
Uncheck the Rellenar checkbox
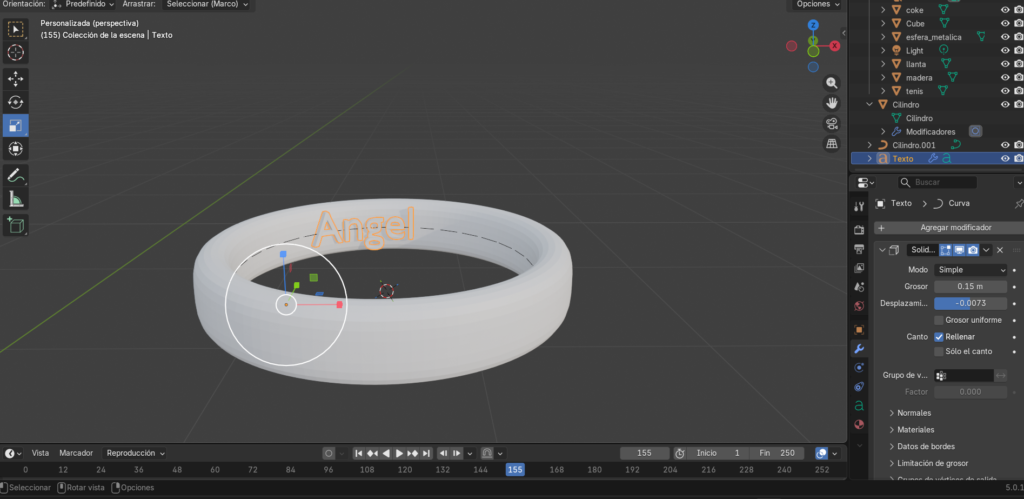[x=938, y=337]
